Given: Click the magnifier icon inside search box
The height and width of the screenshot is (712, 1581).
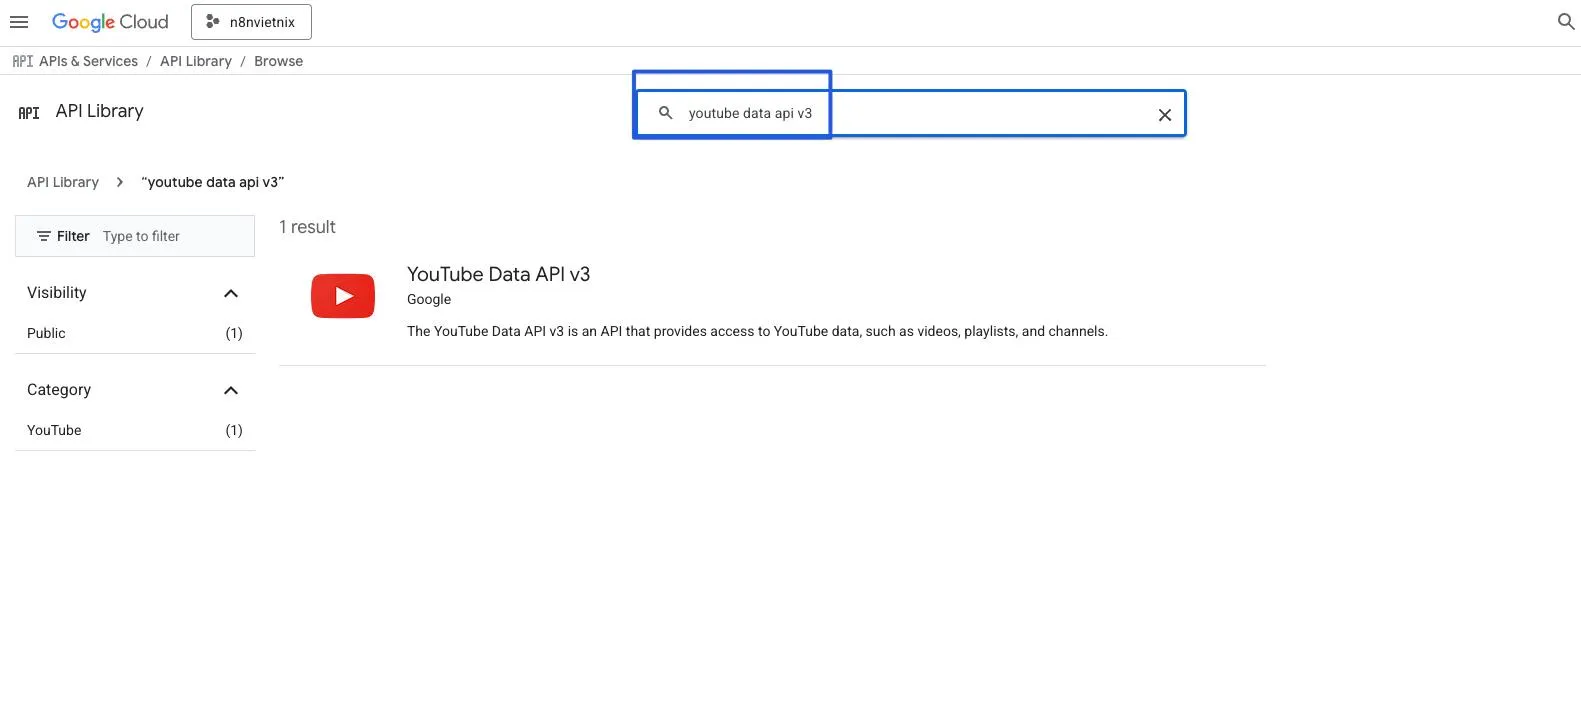Looking at the screenshot, I should pos(665,113).
